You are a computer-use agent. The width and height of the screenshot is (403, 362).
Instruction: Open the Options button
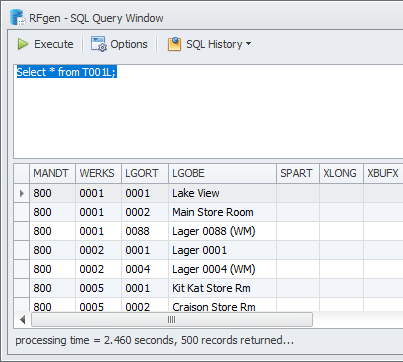(x=119, y=44)
